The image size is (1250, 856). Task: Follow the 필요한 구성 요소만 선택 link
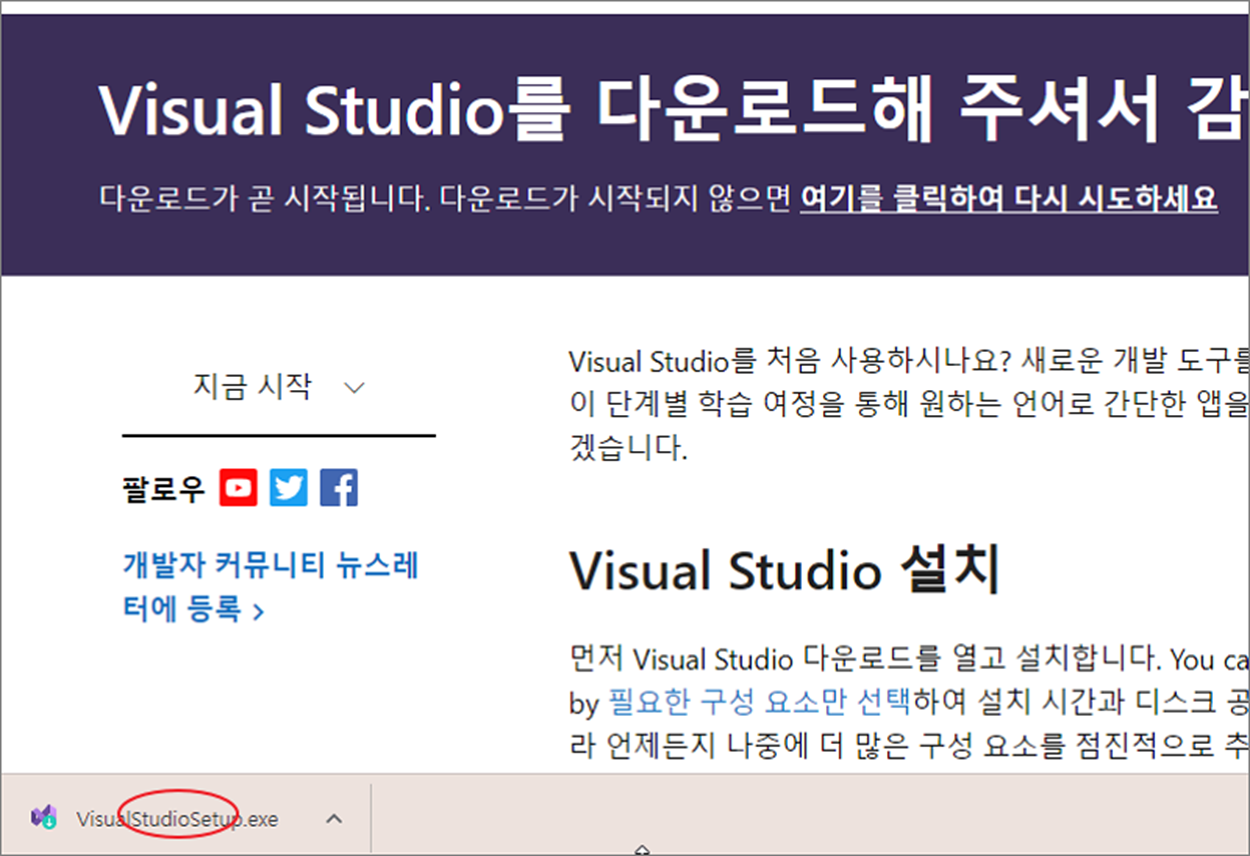tap(758, 703)
